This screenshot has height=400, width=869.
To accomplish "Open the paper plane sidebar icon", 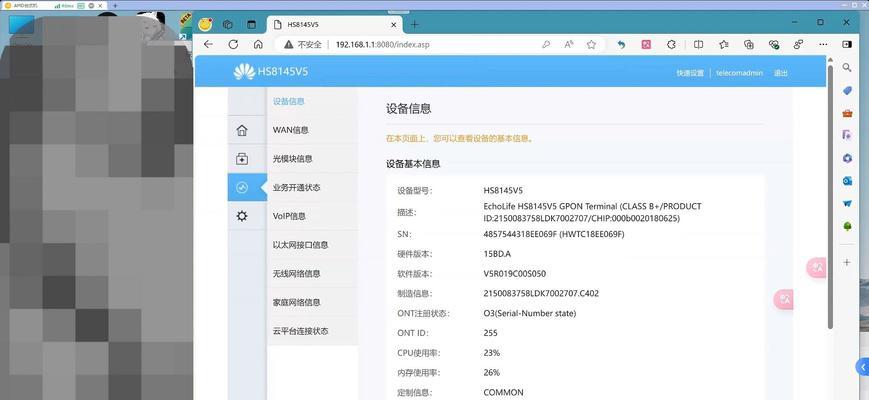I will (x=847, y=203).
